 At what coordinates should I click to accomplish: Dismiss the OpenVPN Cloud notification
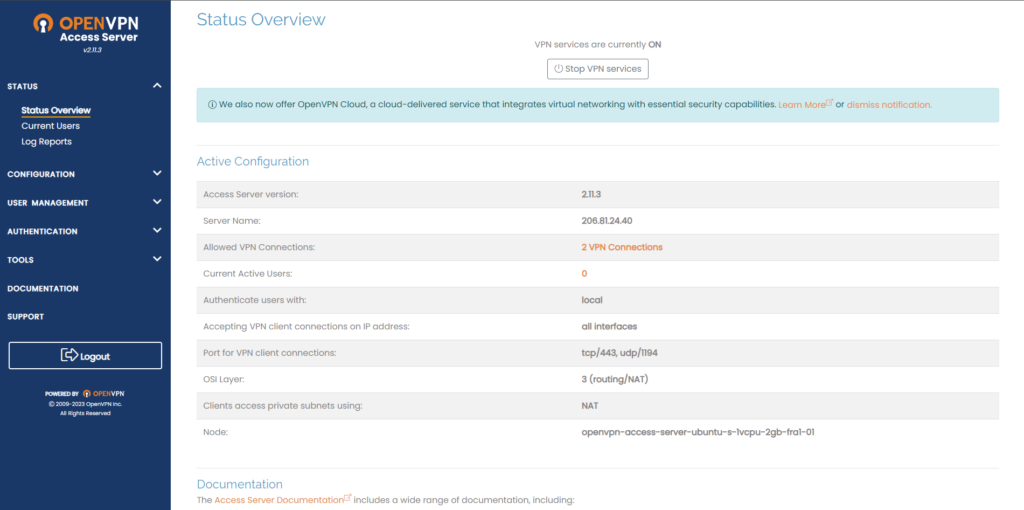[x=889, y=105]
